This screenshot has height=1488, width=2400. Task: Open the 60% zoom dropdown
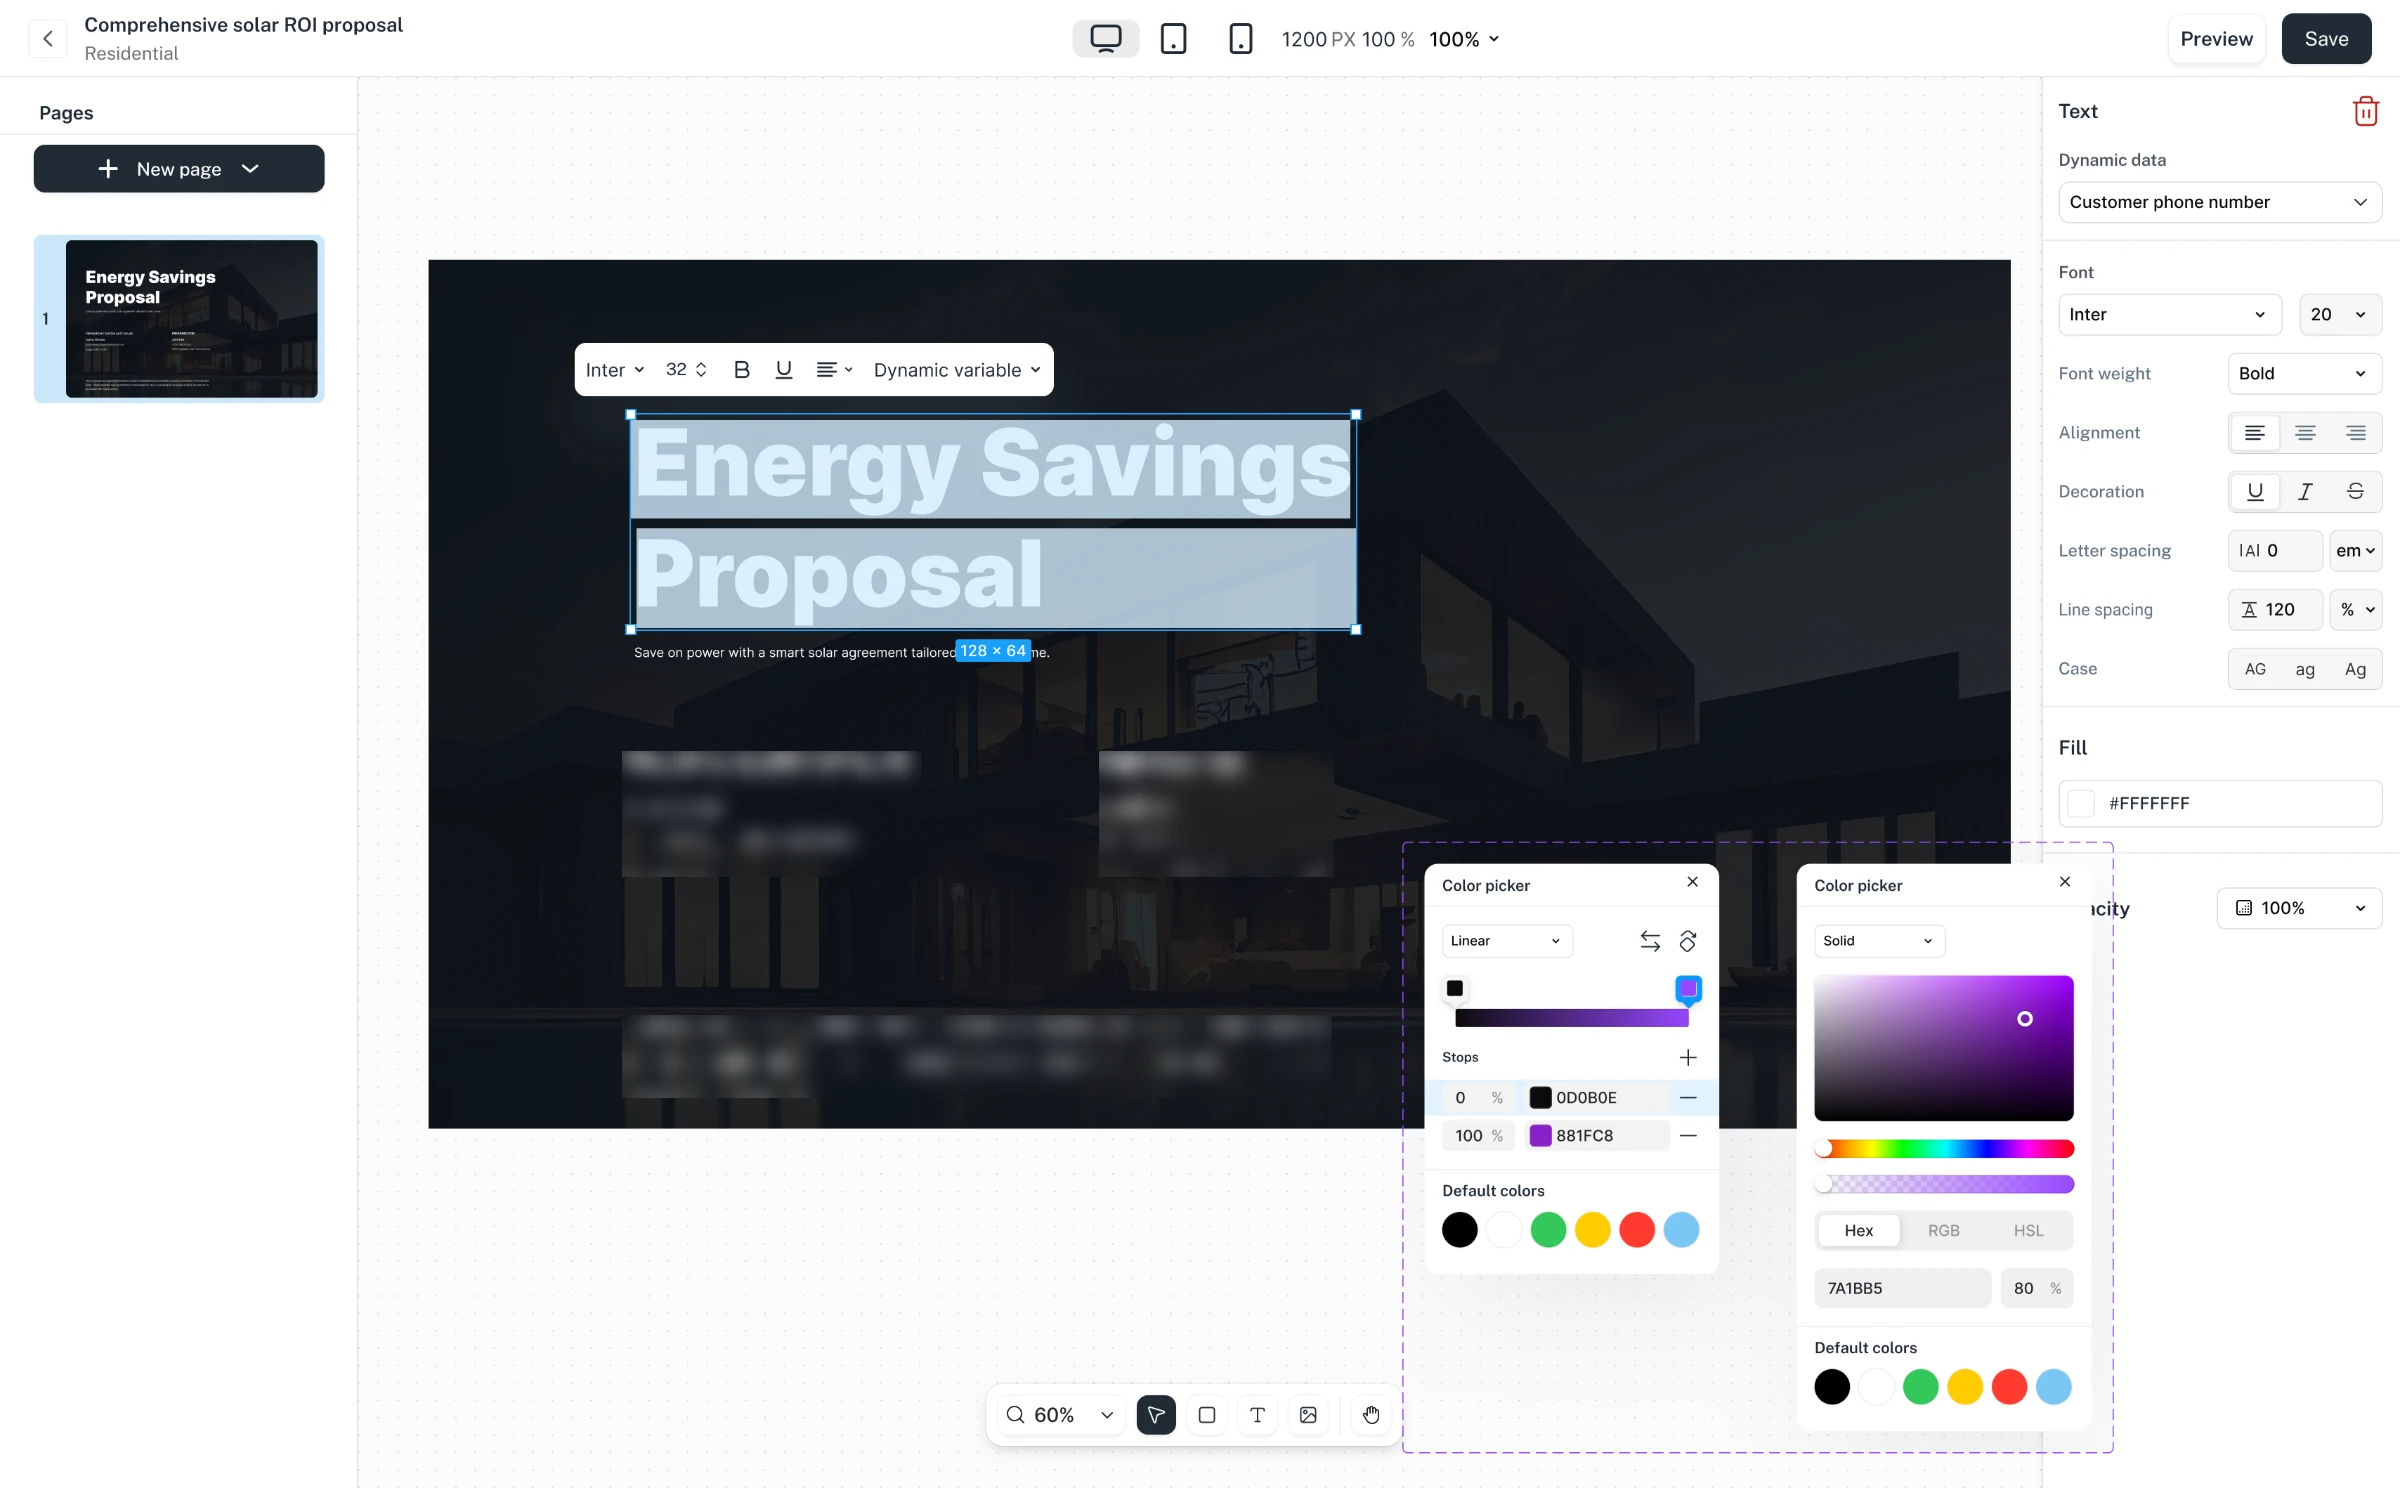coord(1060,1415)
